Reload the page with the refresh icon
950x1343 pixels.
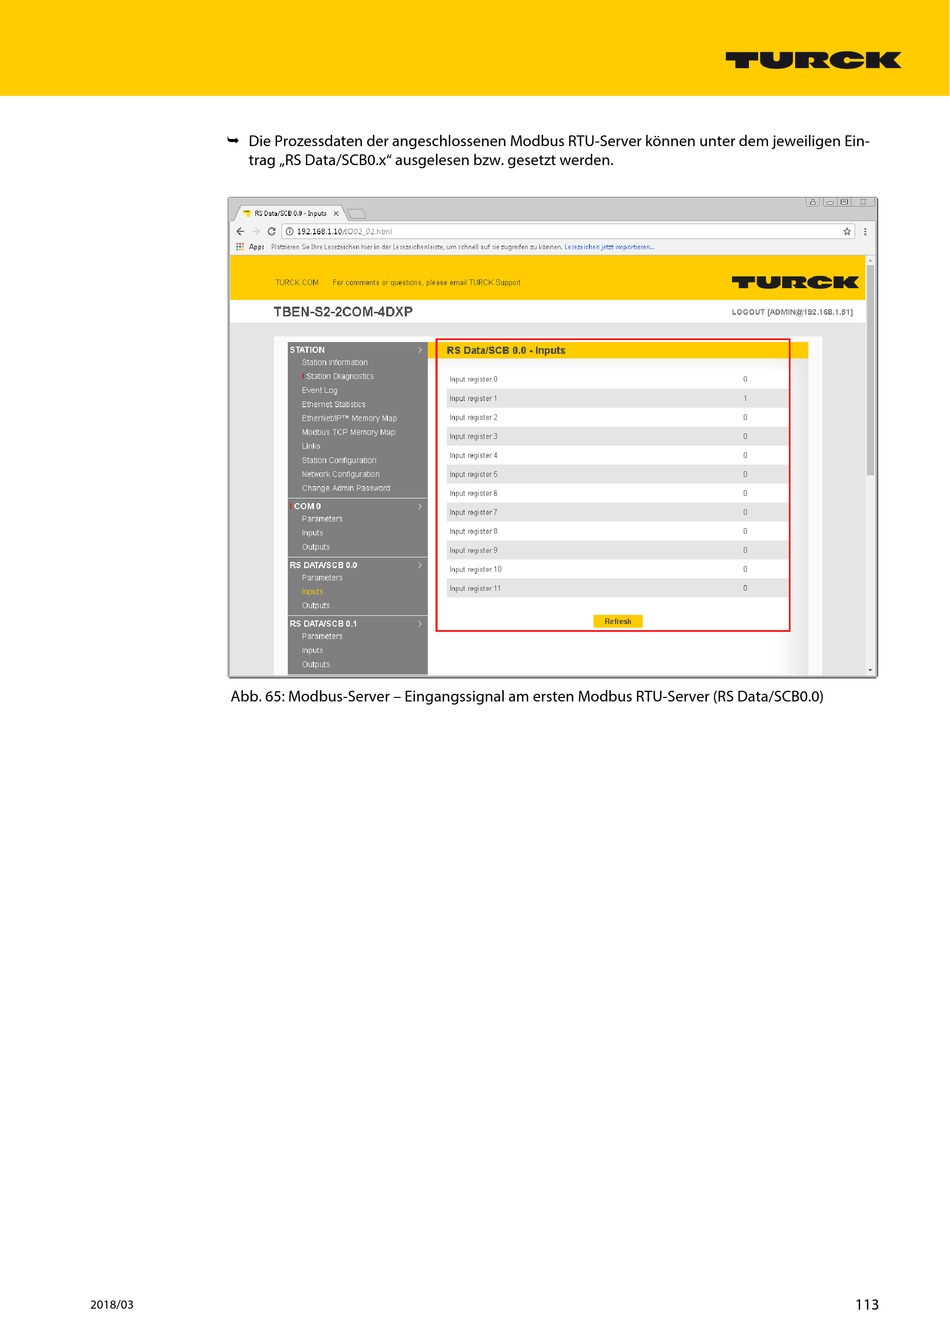coord(271,231)
